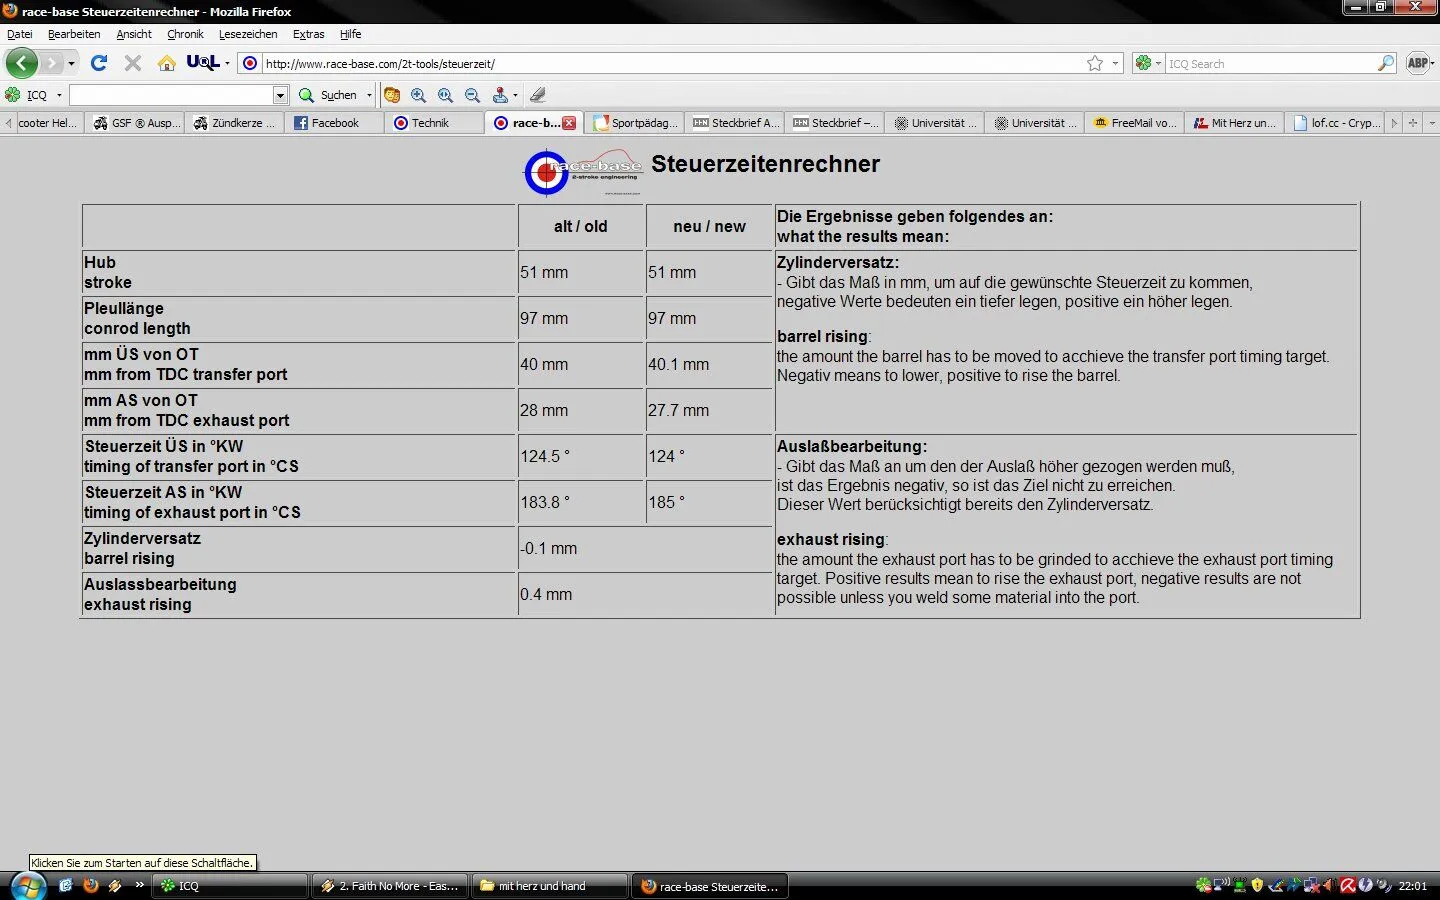Go to home page via house icon
Viewport: 1440px width, 900px height.
[167, 63]
